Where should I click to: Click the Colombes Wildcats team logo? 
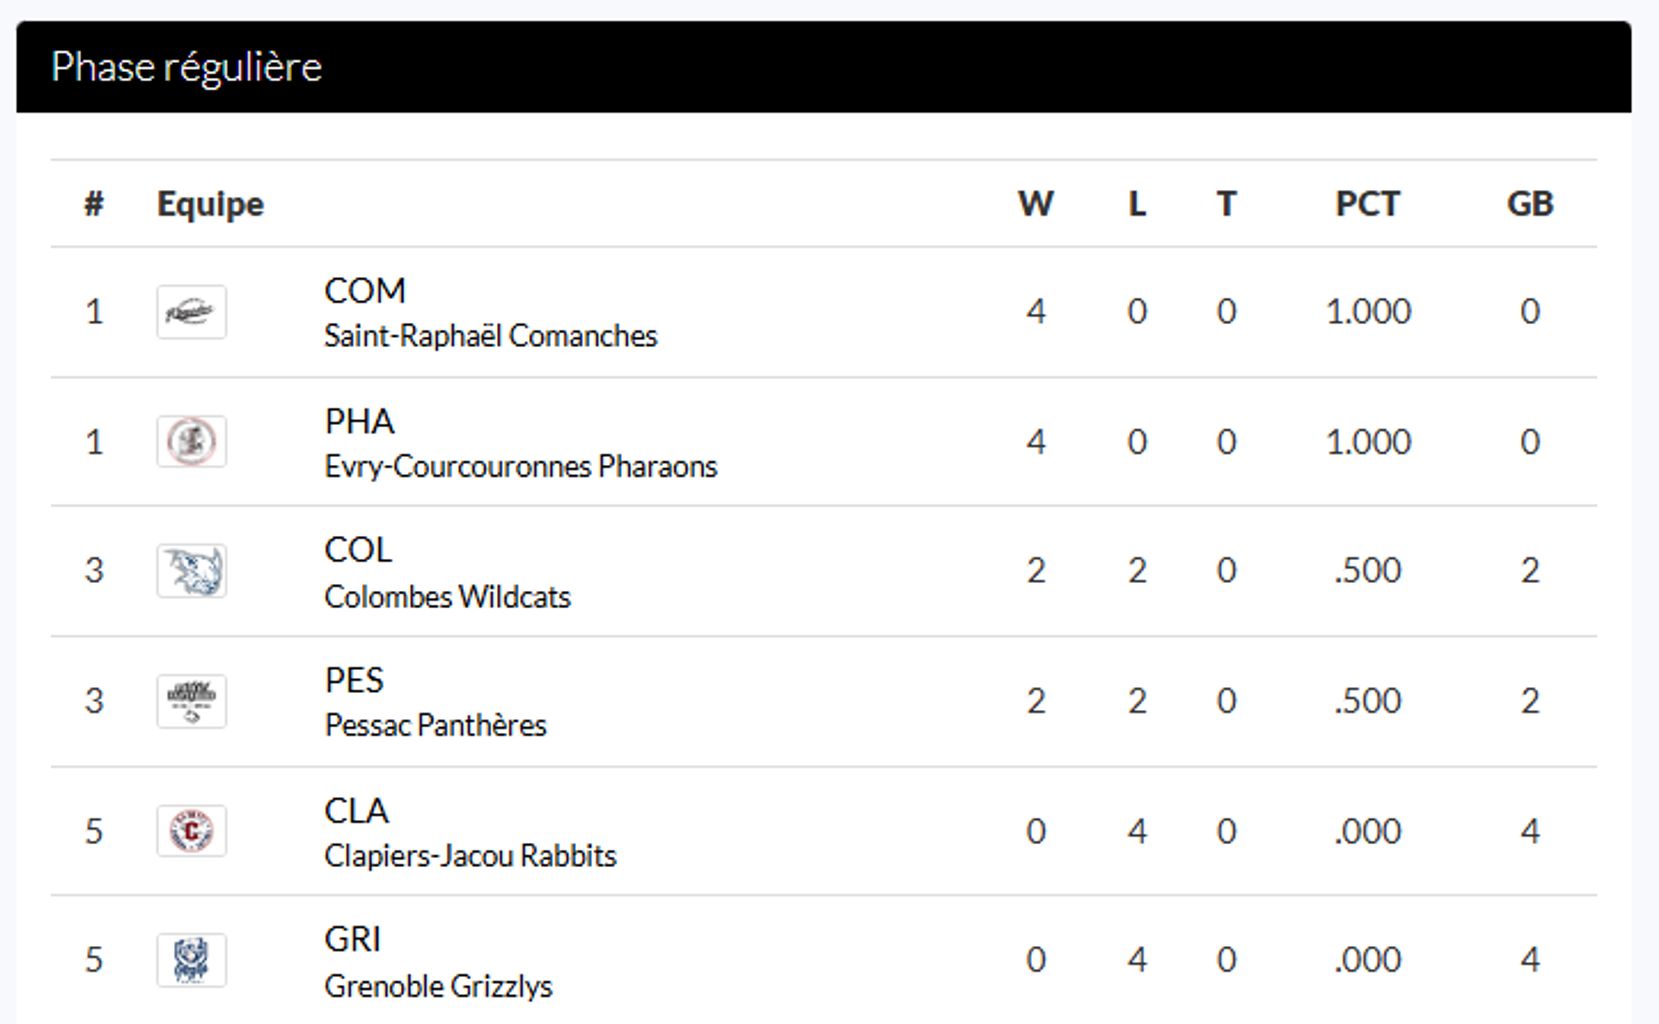[191, 571]
